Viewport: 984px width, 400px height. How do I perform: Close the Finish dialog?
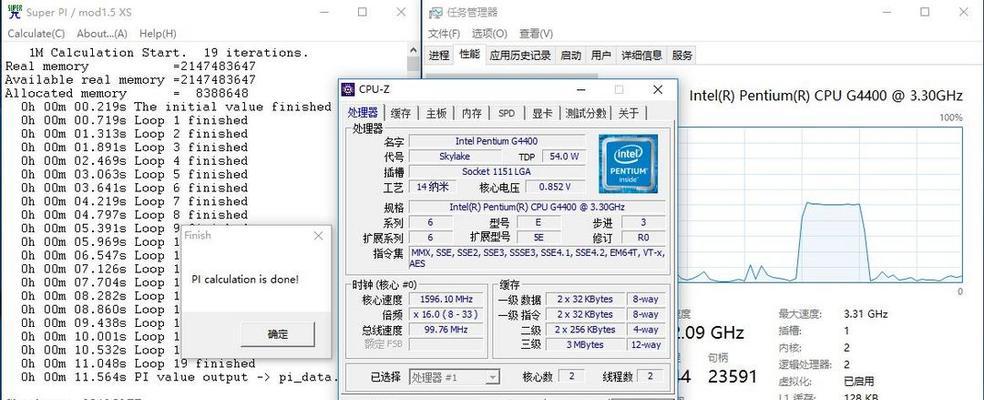pyautogui.click(x=318, y=235)
